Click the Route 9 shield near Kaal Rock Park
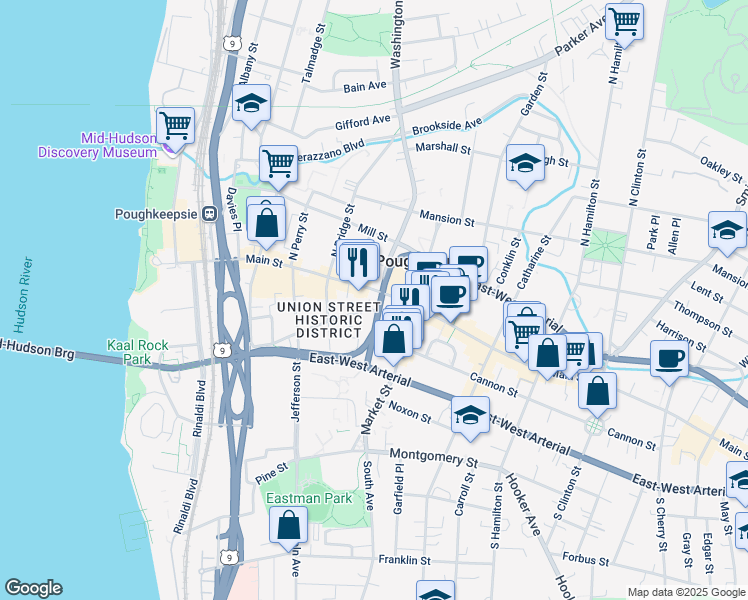This screenshot has width=748, height=600. pyautogui.click(x=223, y=351)
